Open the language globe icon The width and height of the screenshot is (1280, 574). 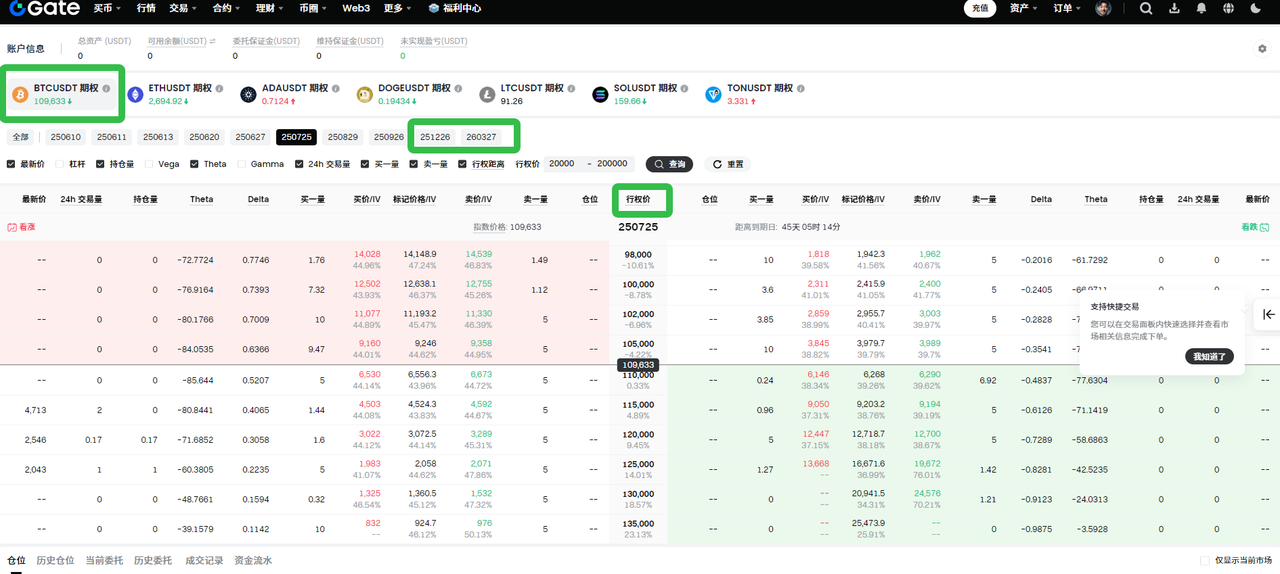coord(1228,8)
